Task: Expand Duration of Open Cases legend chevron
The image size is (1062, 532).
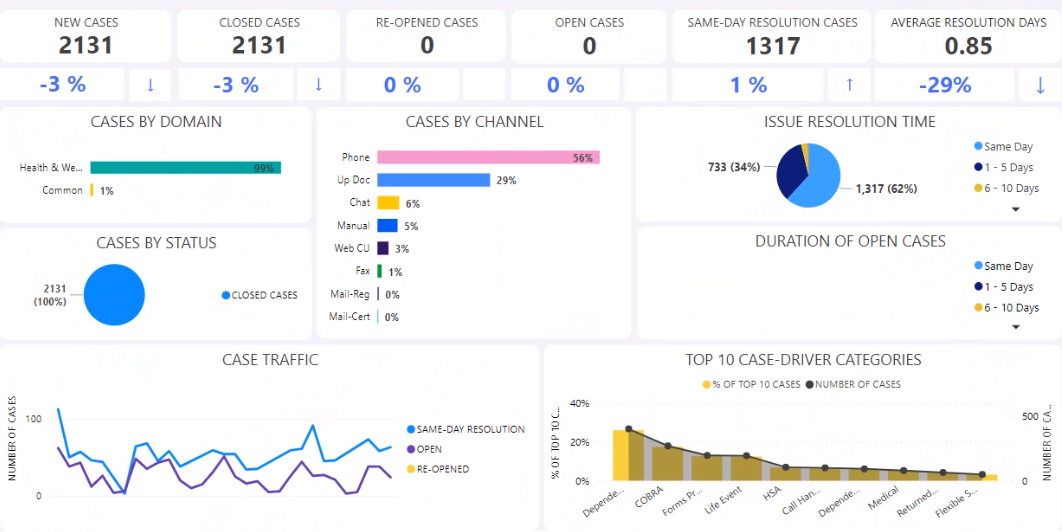Action: (1016, 327)
